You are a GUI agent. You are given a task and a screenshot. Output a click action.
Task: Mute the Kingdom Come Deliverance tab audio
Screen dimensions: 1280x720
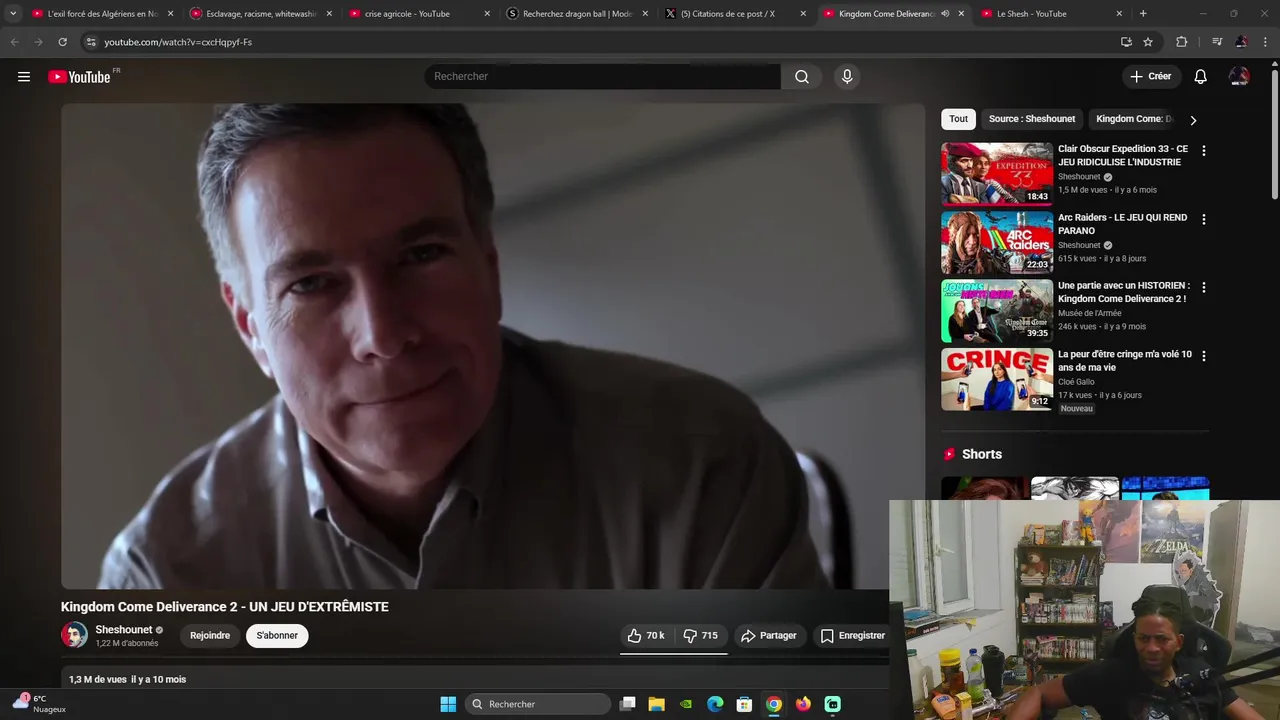pyautogui.click(x=945, y=14)
